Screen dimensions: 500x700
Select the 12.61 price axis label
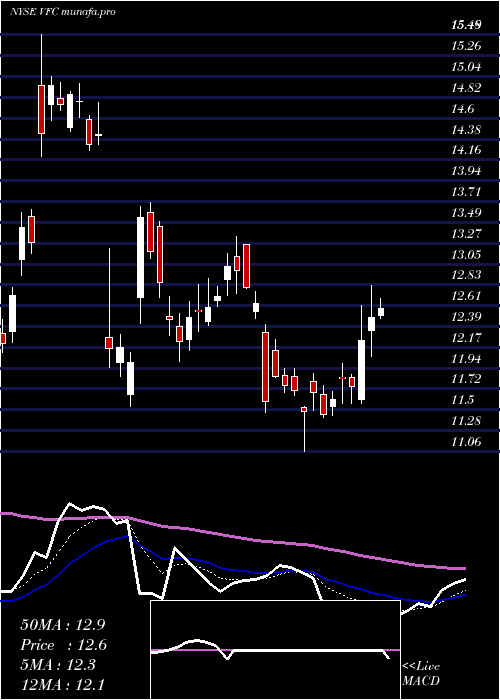[466, 296]
